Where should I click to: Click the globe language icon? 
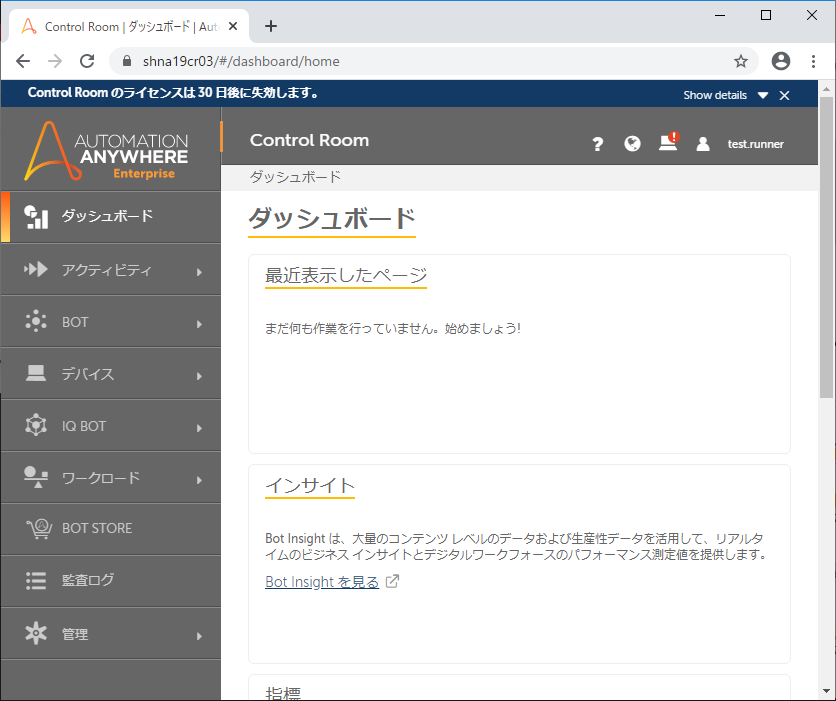pos(632,143)
